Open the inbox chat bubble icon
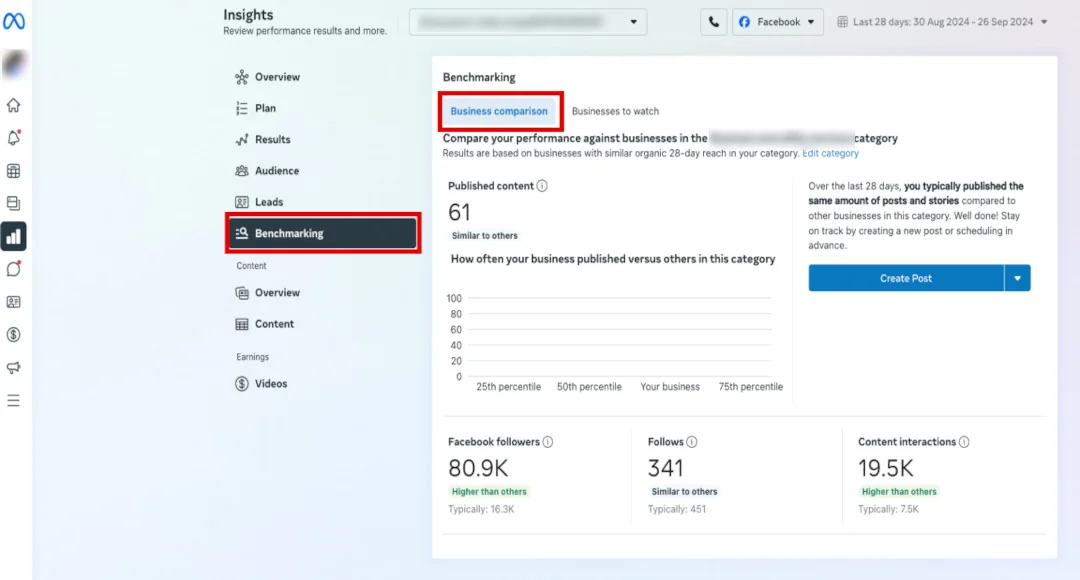Viewport: 1080px width, 580px height. [14, 269]
